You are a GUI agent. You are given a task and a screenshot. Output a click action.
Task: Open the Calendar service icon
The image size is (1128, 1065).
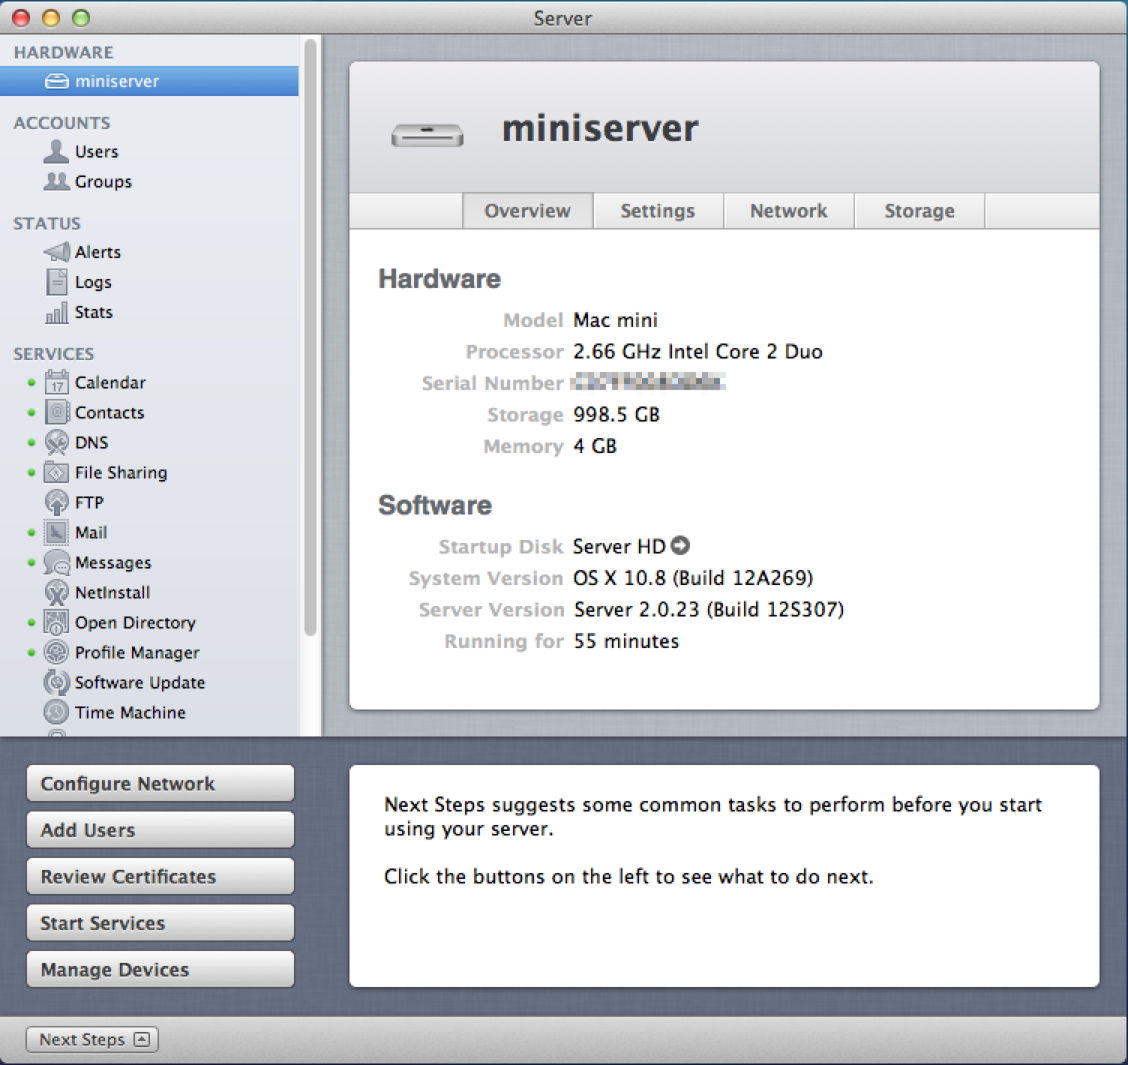pos(56,382)
